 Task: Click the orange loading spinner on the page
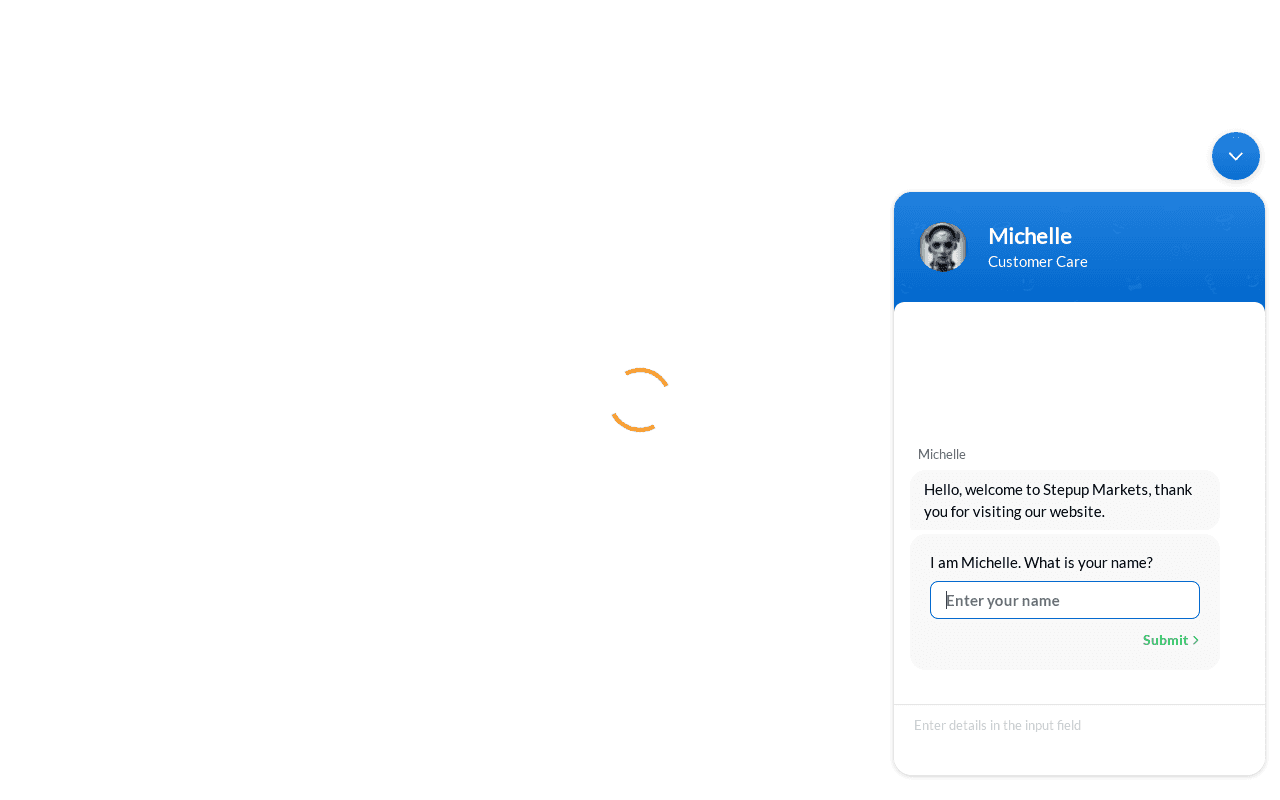[x=640, y=400]
